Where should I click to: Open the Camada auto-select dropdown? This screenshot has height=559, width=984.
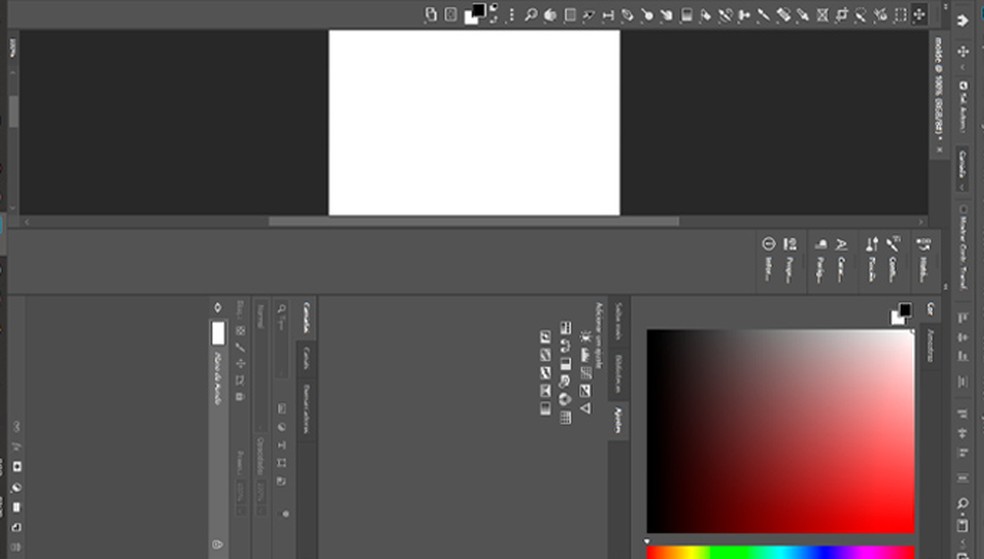coord(962,165)
